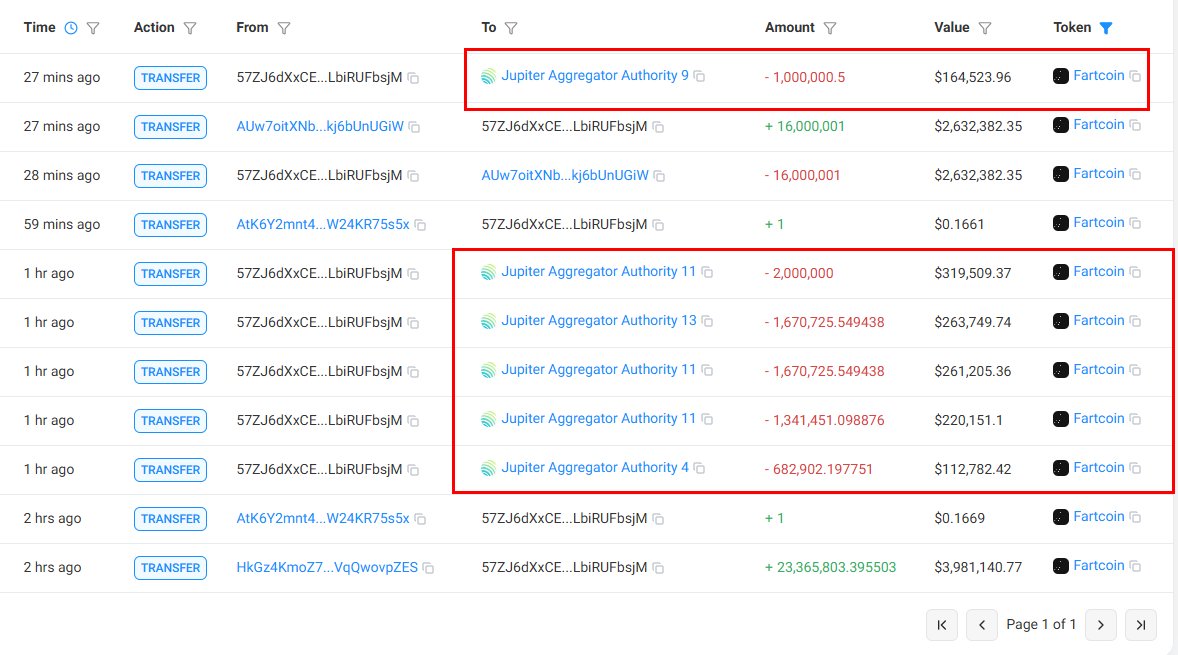Copy From address in the -2,000,000 row

(x=413, y=274)
